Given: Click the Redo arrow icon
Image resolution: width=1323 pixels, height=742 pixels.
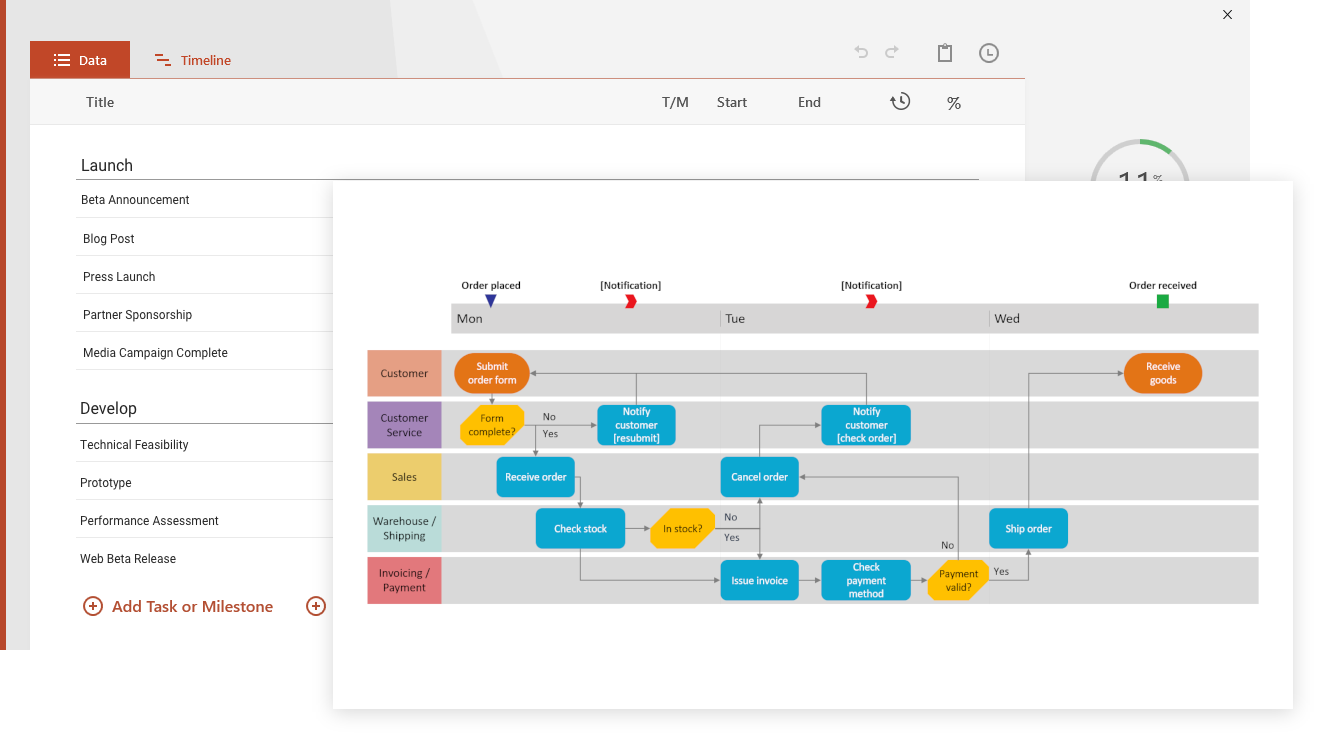Looking at the screenshot, I should [893, 53].
